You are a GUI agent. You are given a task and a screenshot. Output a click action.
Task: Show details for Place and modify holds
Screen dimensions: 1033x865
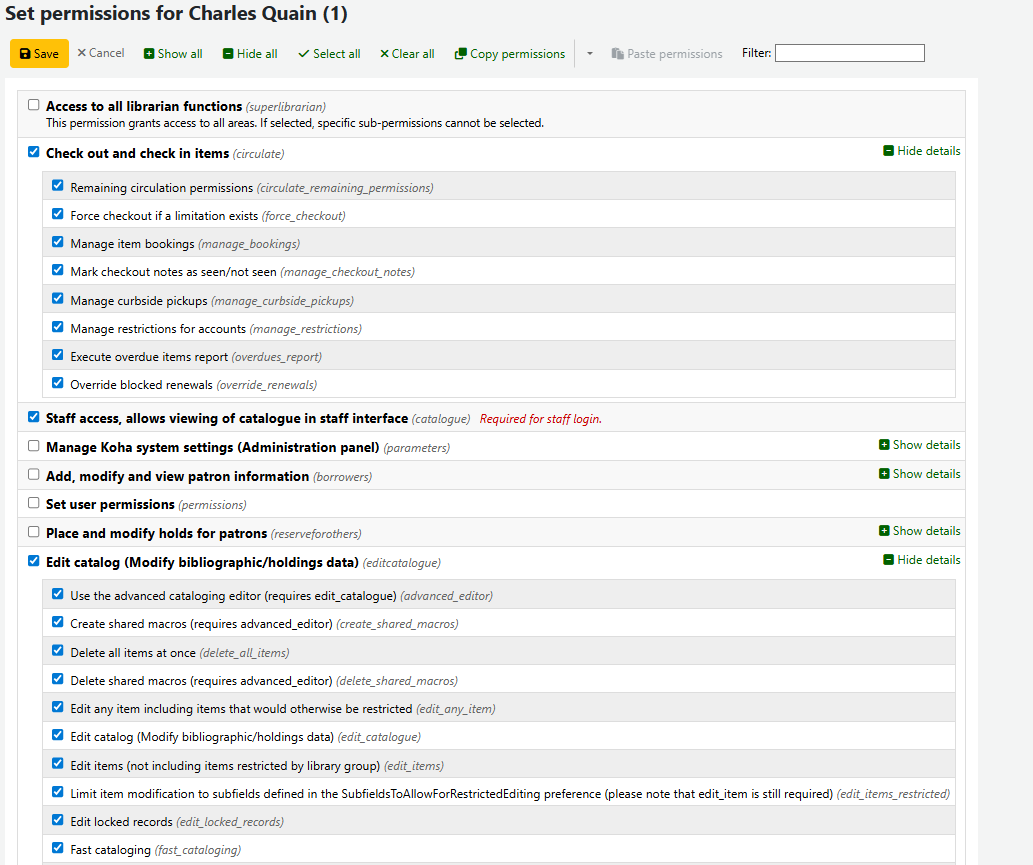click(919, 531)
